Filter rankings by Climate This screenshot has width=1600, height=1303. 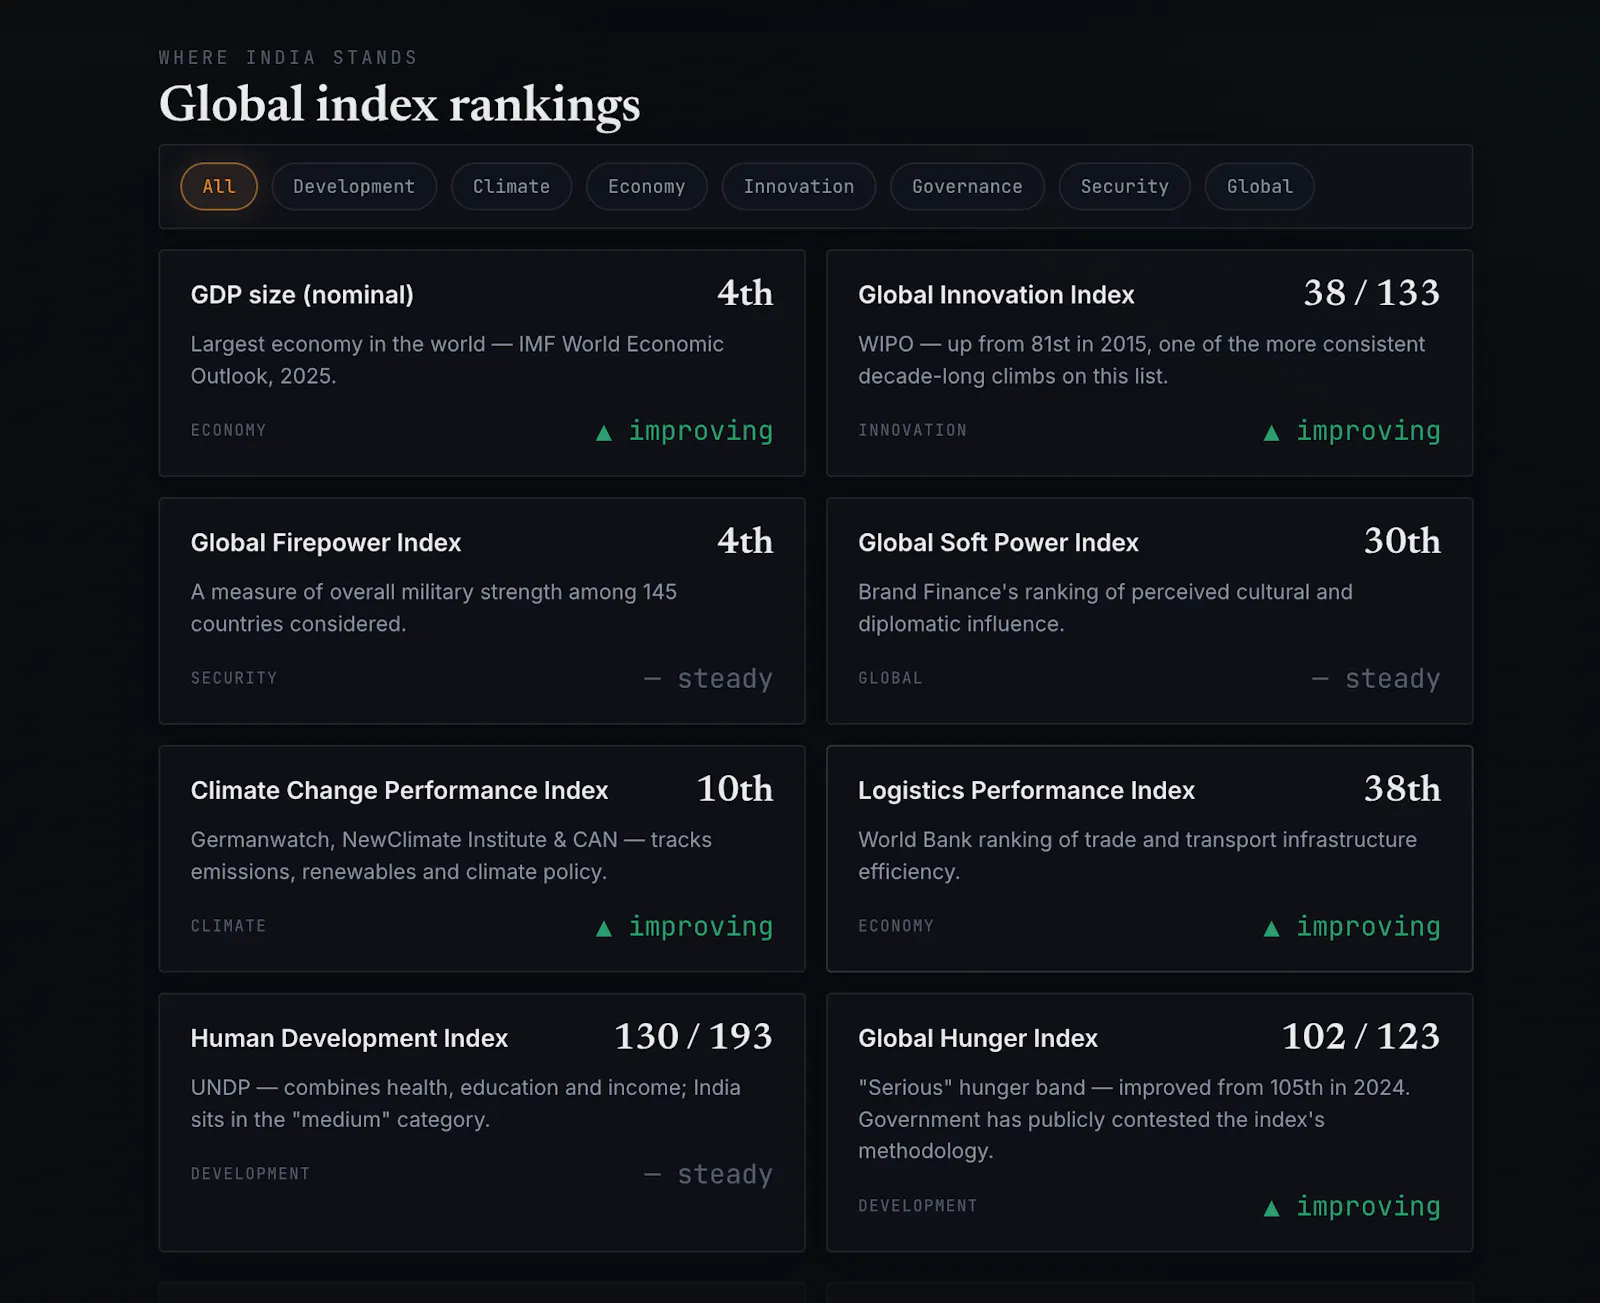point(511,187)
